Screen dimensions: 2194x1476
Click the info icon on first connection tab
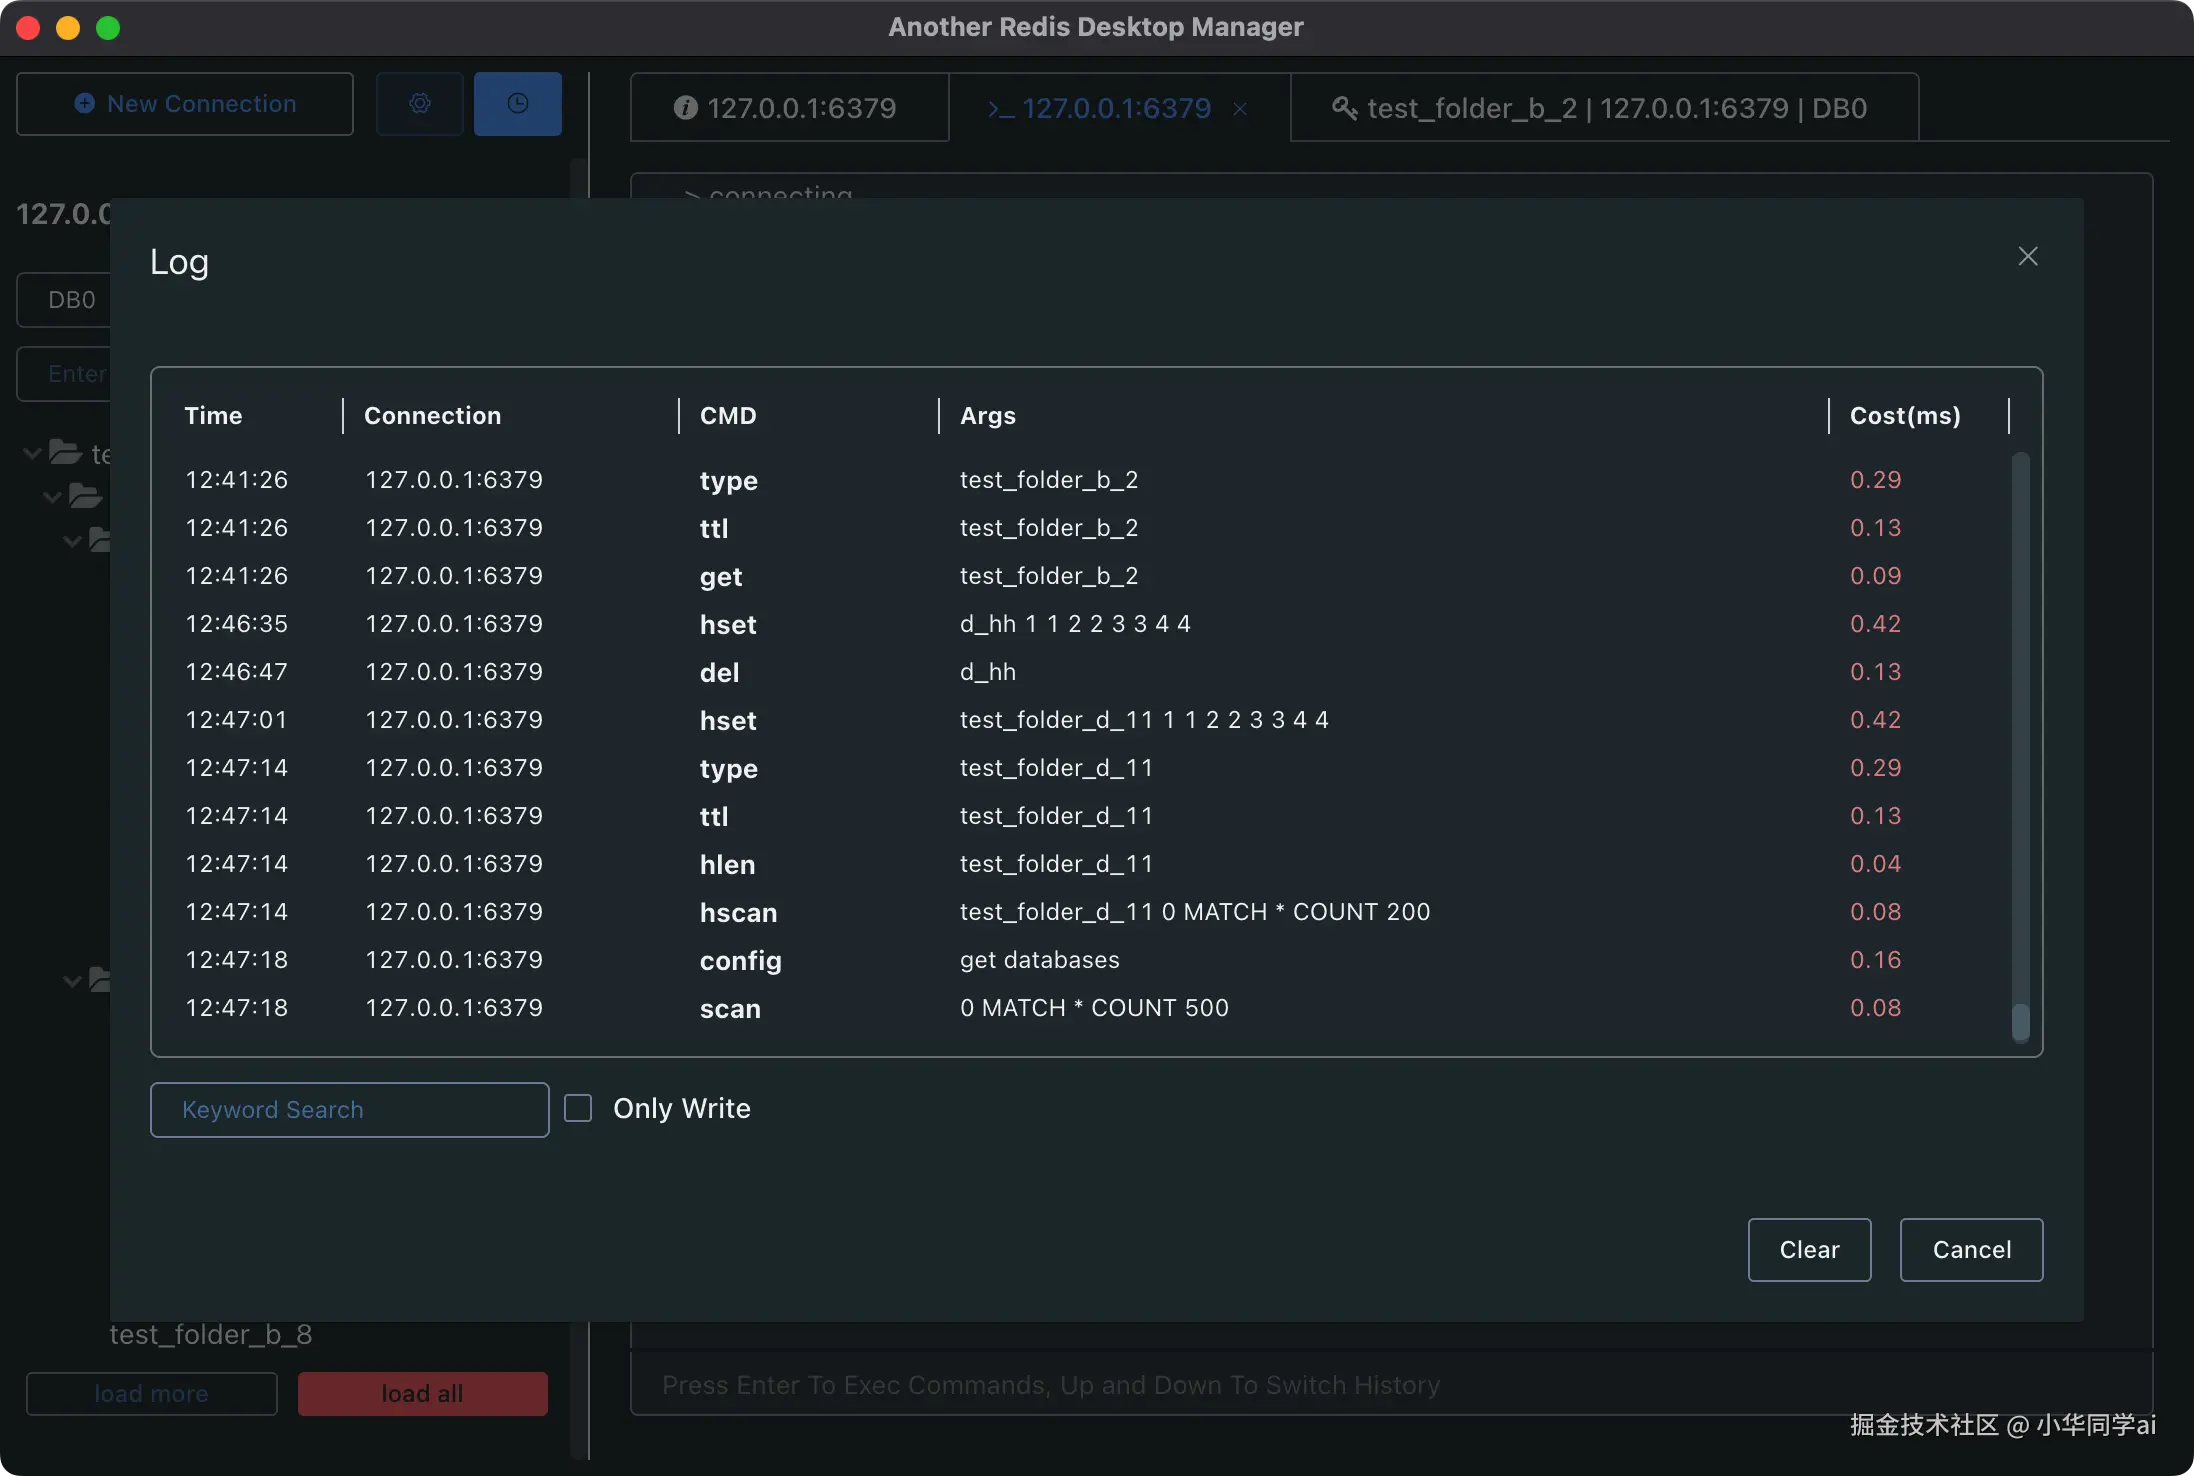(x=686, y=108)
